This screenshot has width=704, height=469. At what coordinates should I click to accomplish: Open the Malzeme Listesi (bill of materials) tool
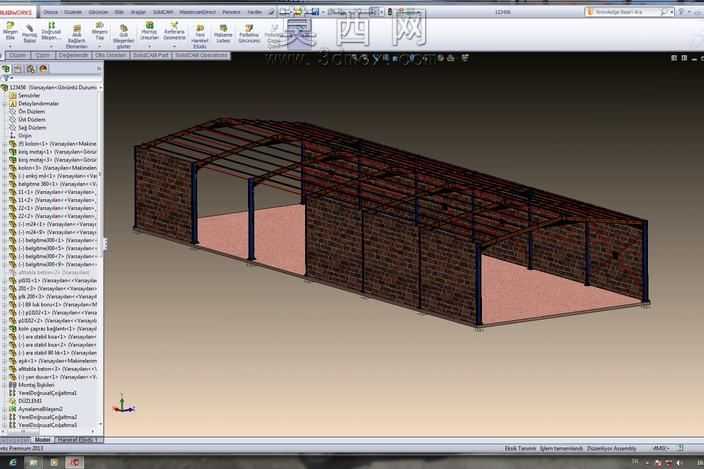tap(223, 34)
